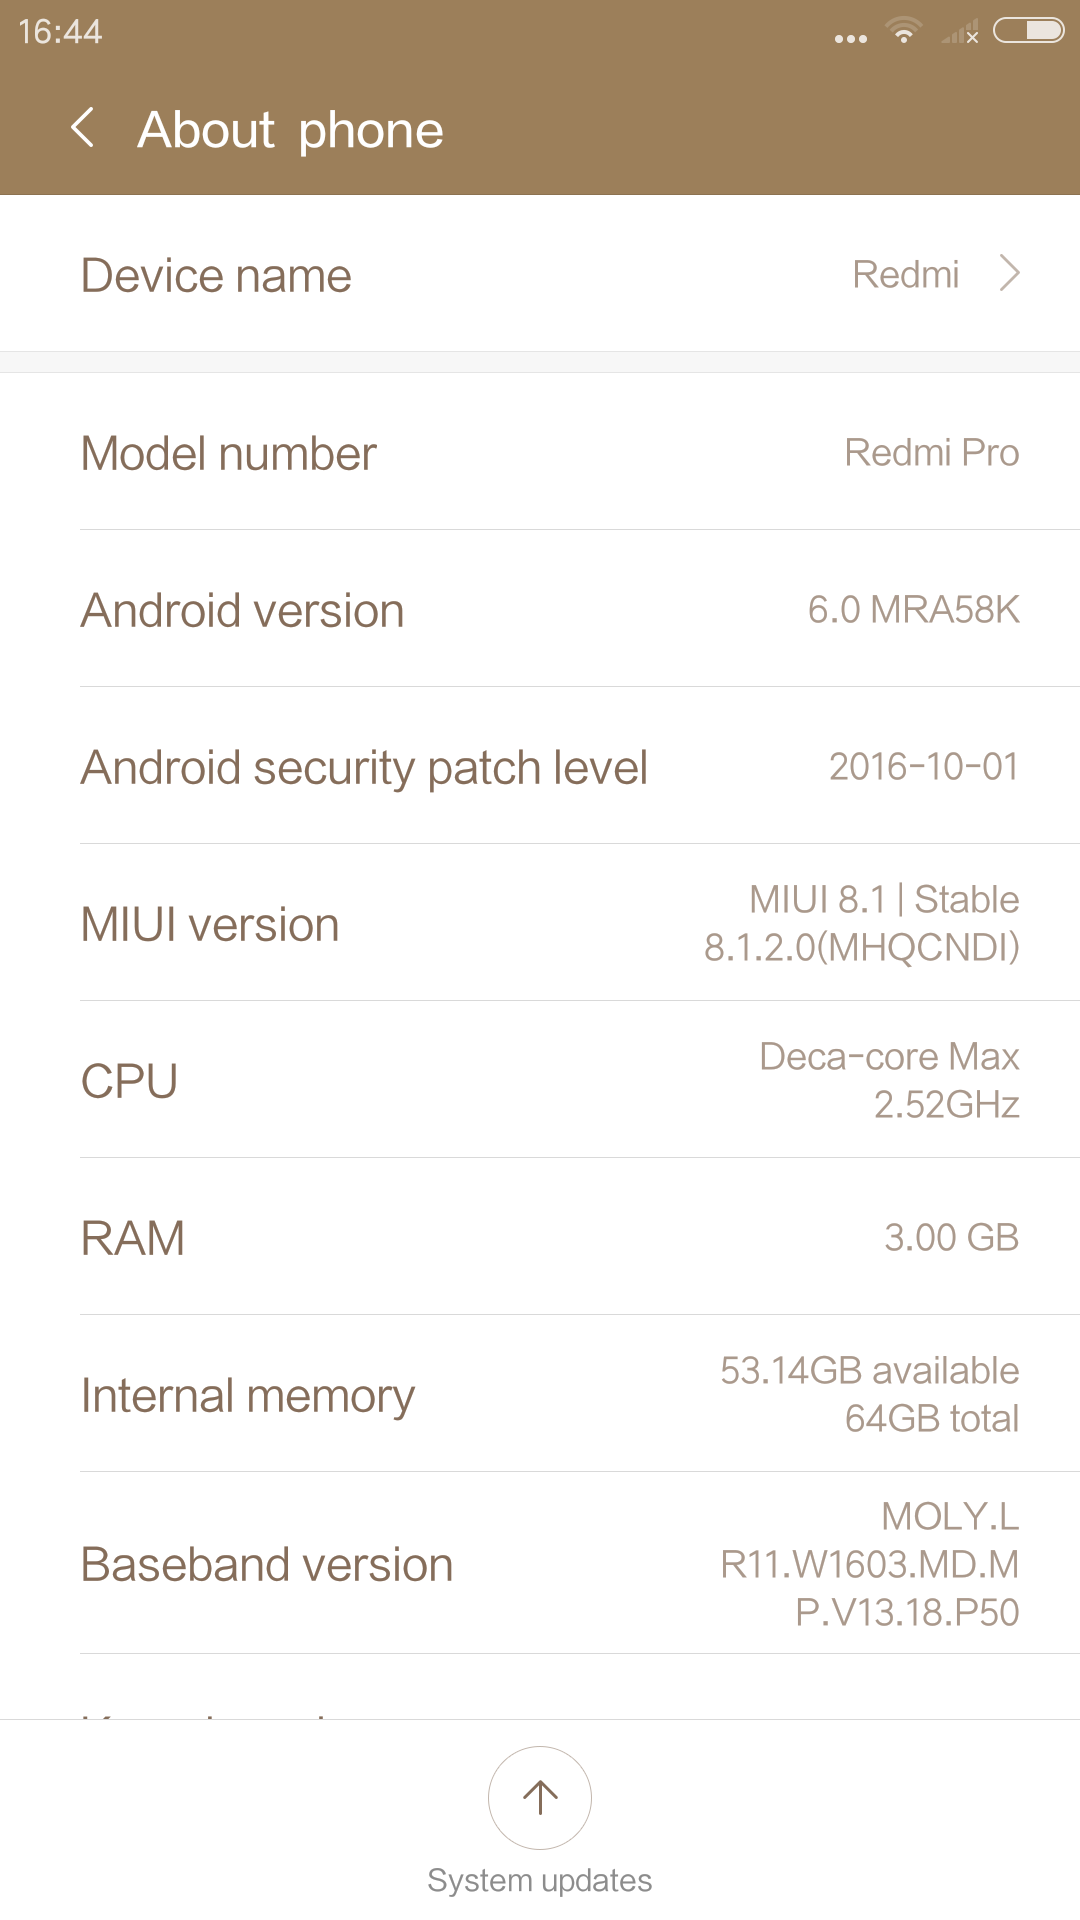This screenshot has width=1080, height=1920.
Task: Tap the three-dot notification indicator
Action: click(850, 39)
